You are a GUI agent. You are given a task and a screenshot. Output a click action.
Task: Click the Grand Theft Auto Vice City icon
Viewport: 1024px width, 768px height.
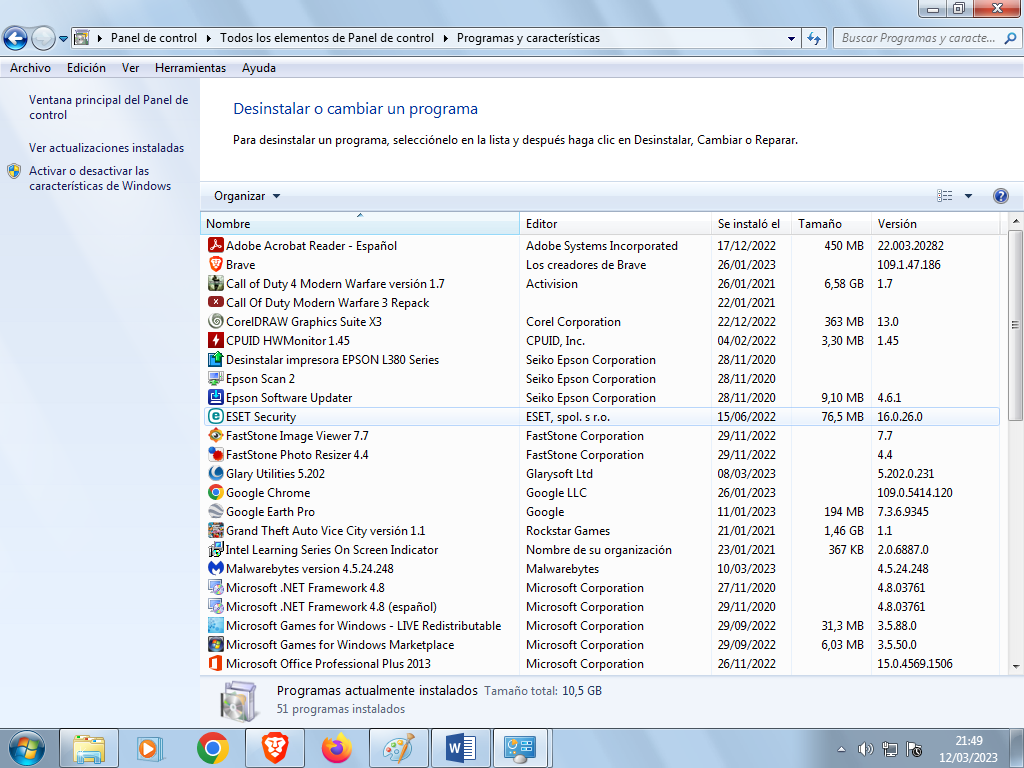pyautogui.click(x=216, y=530)
